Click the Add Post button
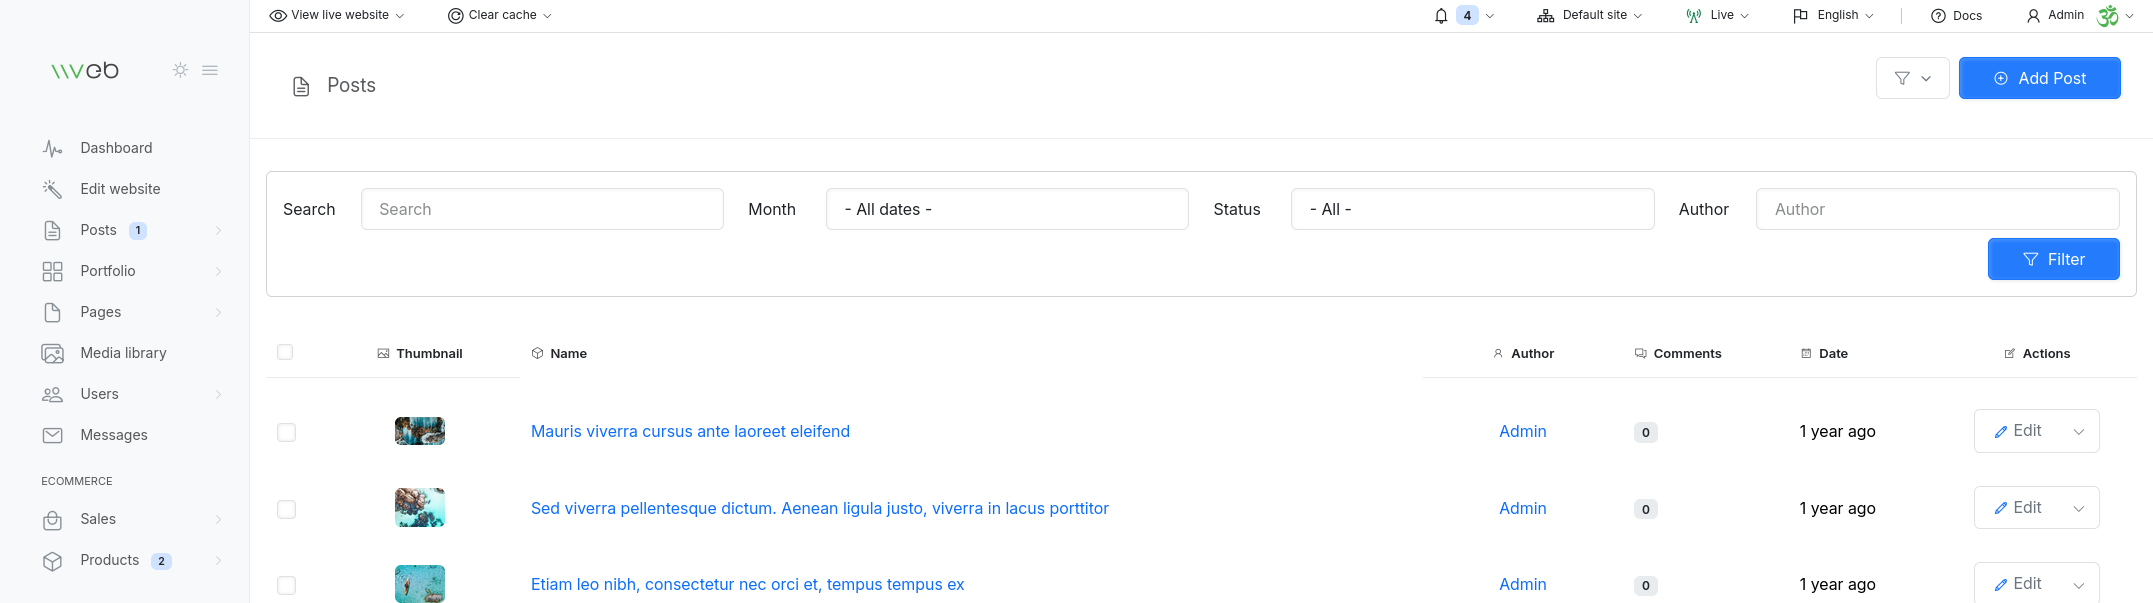2153x603 pixels. pyautogui.click(x=2039, y=78)
